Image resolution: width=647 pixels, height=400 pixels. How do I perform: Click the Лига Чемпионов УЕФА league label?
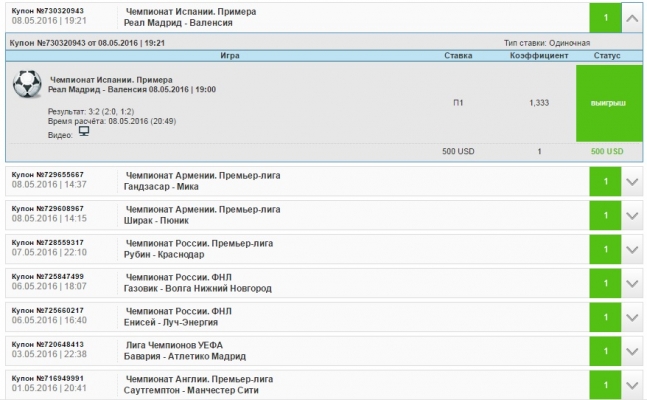[174, 345]
